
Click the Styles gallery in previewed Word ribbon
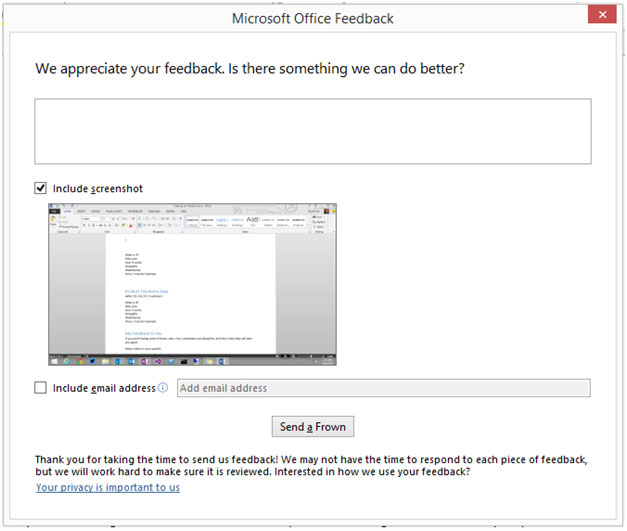[245, 220]
